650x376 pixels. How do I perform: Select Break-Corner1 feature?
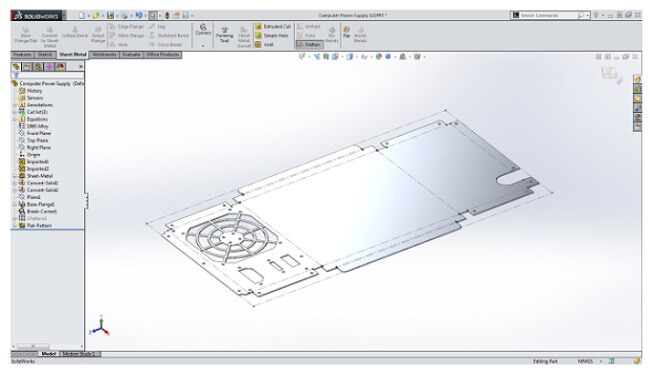[x=38, y=211]
